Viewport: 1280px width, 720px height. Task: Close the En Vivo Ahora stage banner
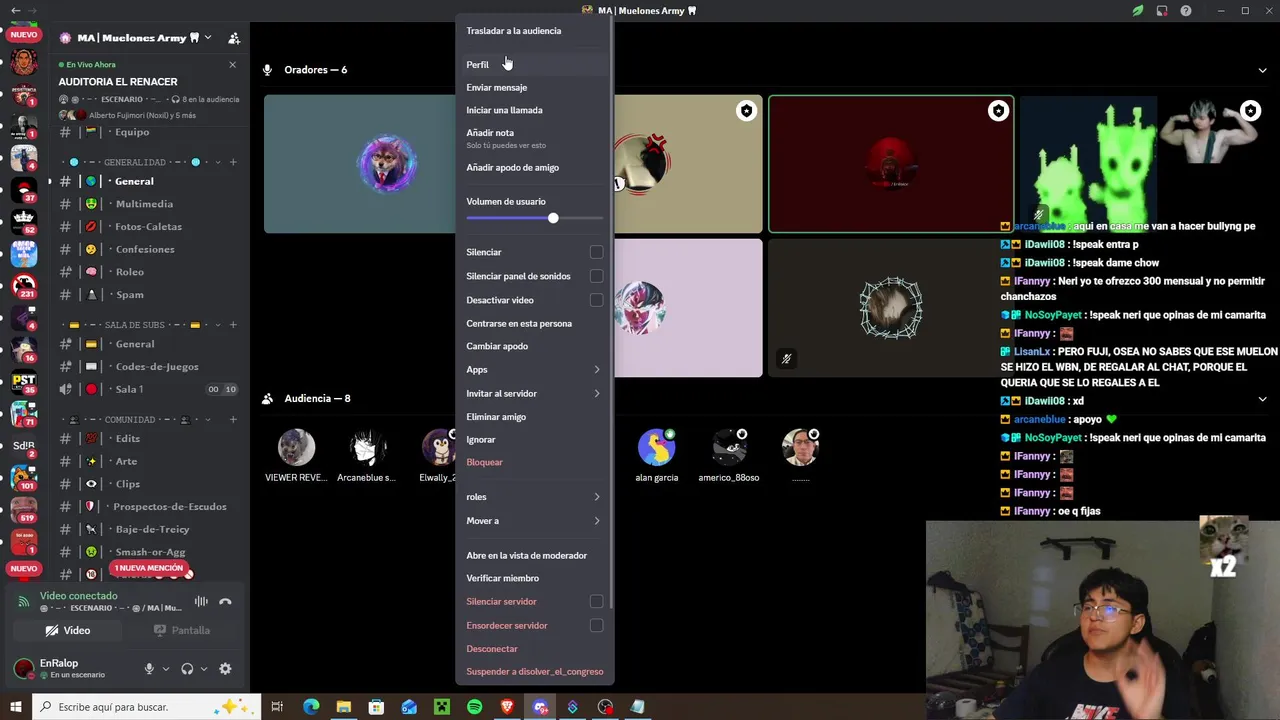pyautogui.click(x=232, y=64)
